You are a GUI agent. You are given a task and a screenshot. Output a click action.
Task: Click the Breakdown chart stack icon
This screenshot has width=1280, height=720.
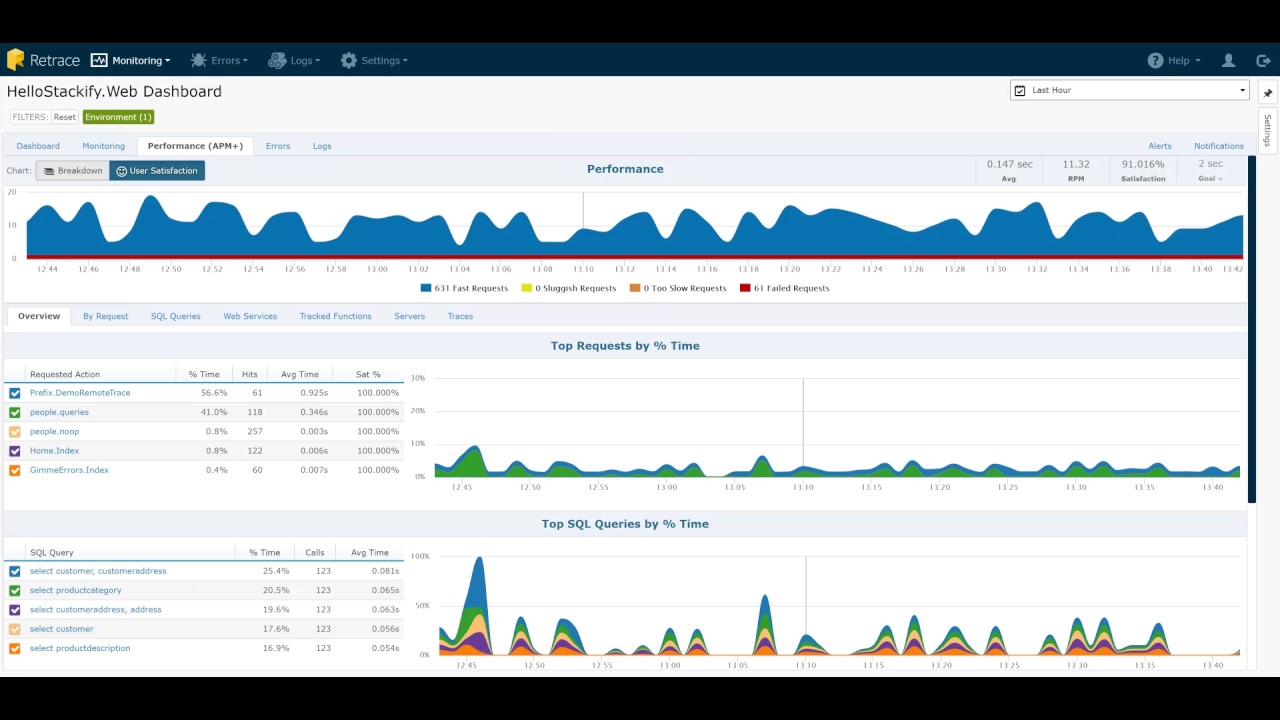[x=48, y=171]
